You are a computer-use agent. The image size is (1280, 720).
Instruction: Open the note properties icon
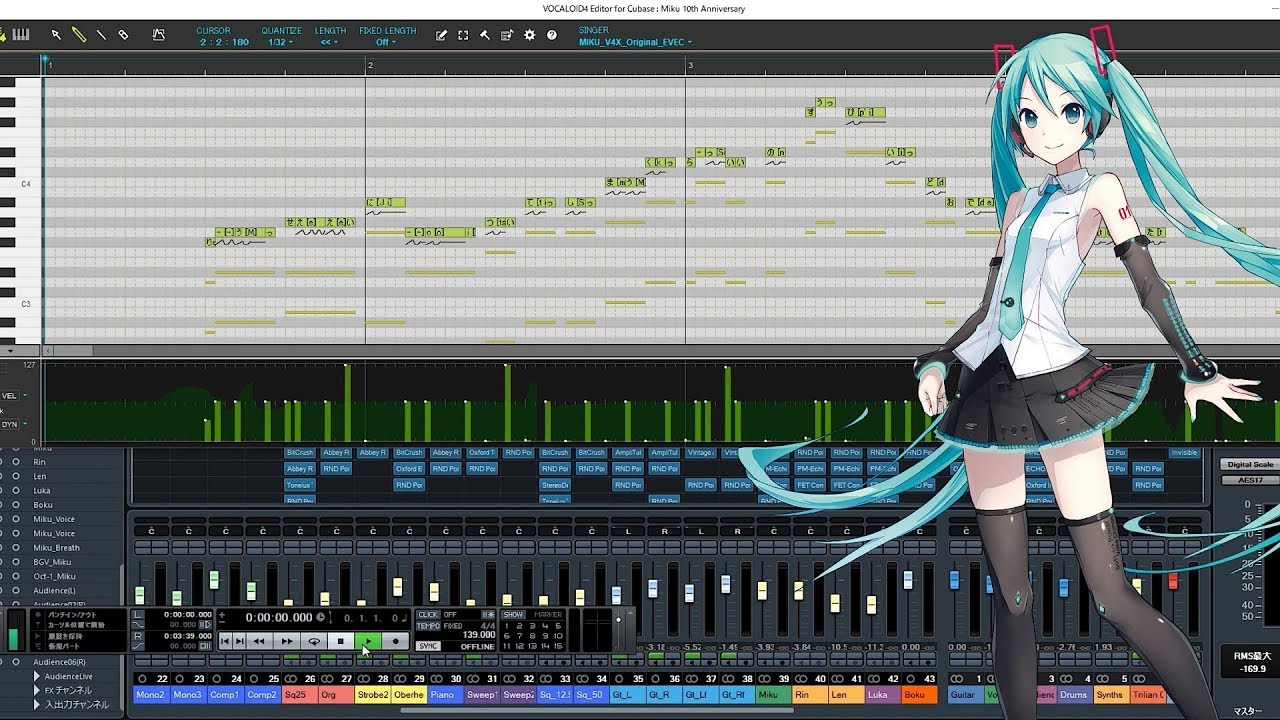click(x=507, y=35)
